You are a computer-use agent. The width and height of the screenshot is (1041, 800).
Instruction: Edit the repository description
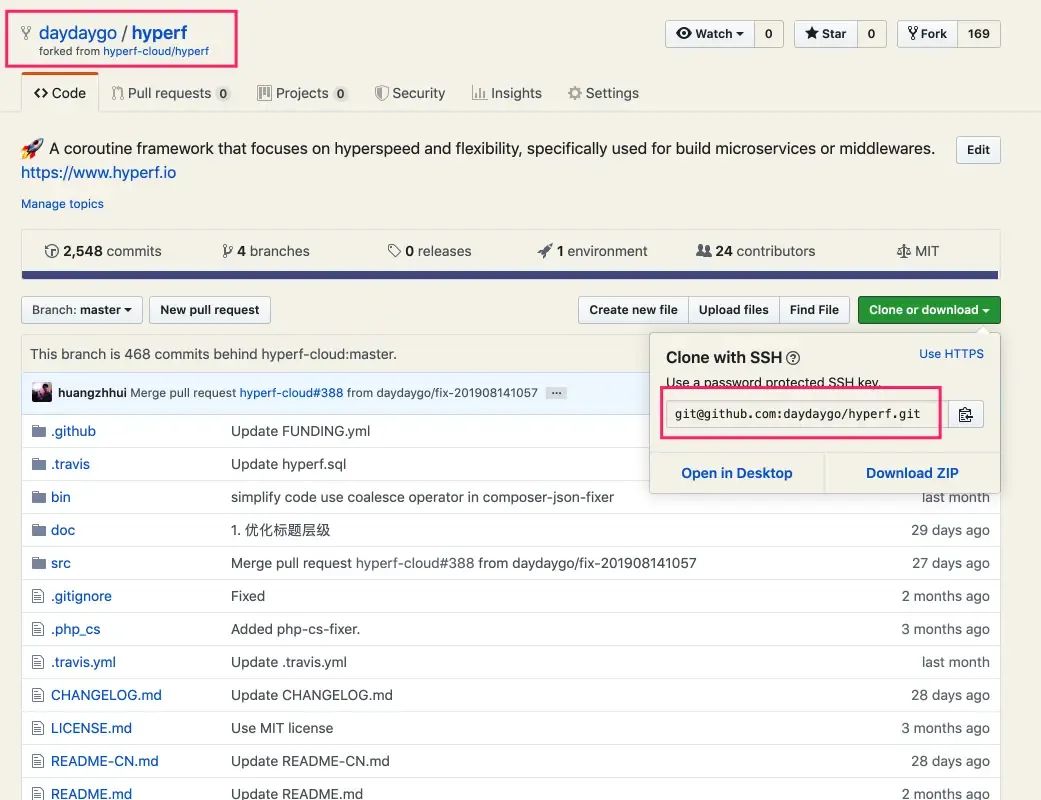tap(978, 149)
